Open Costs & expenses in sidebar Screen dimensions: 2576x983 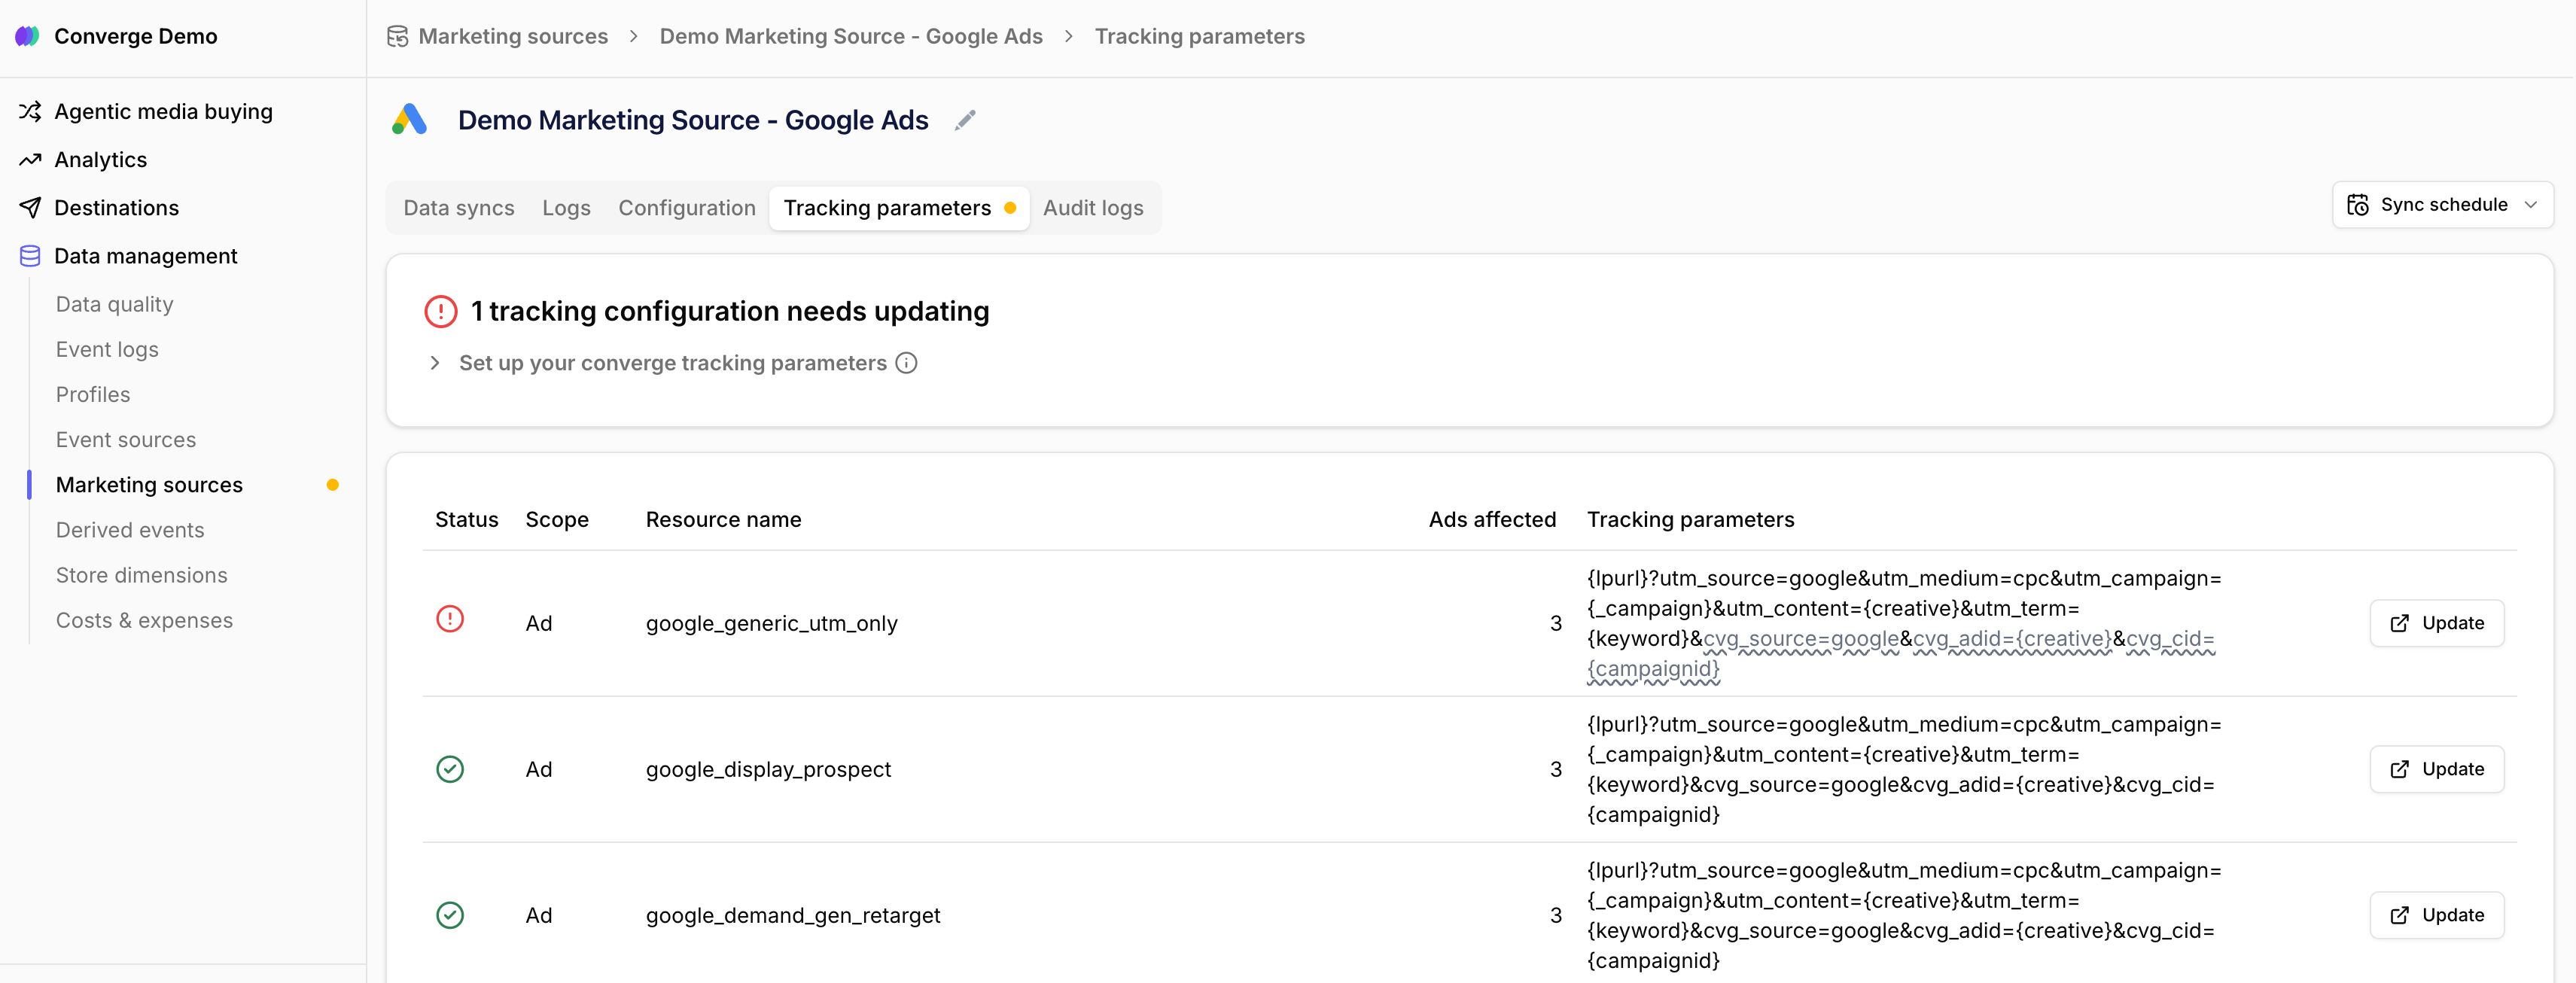point(144,620)
